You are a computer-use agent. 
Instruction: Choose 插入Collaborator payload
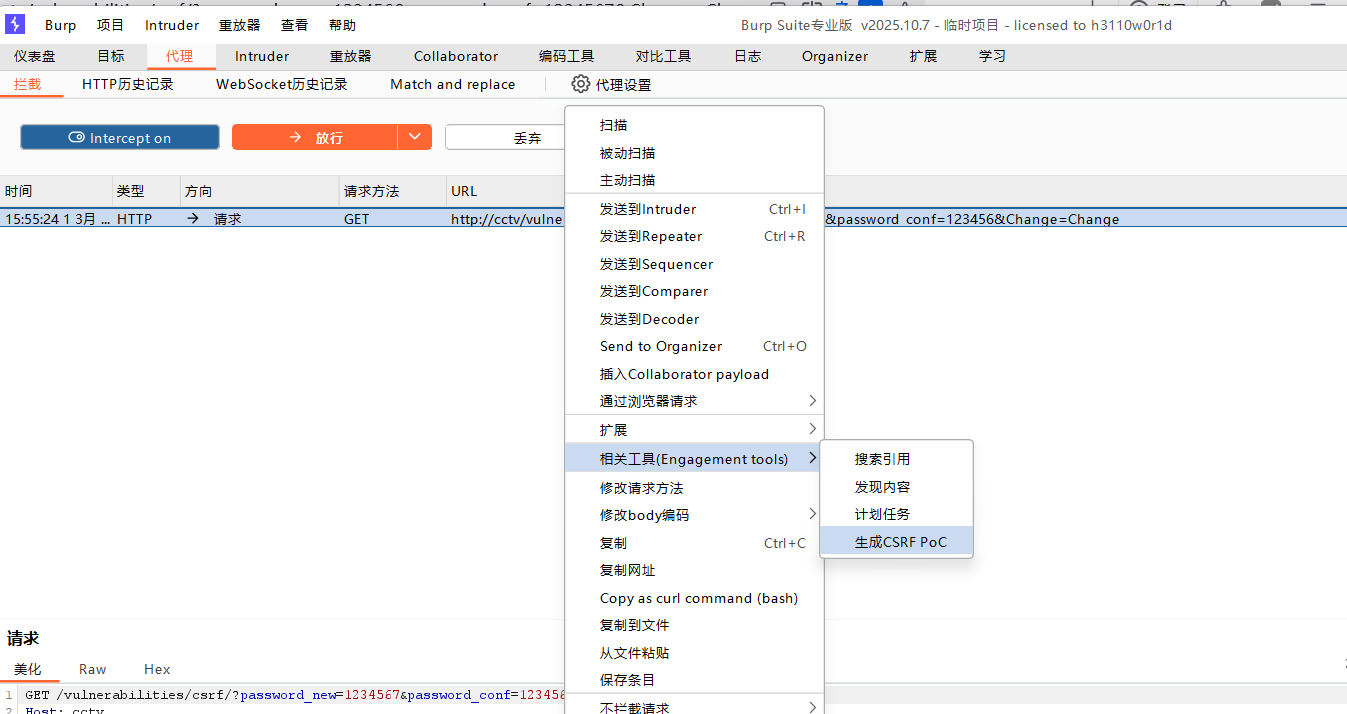[x=694, y=374]
